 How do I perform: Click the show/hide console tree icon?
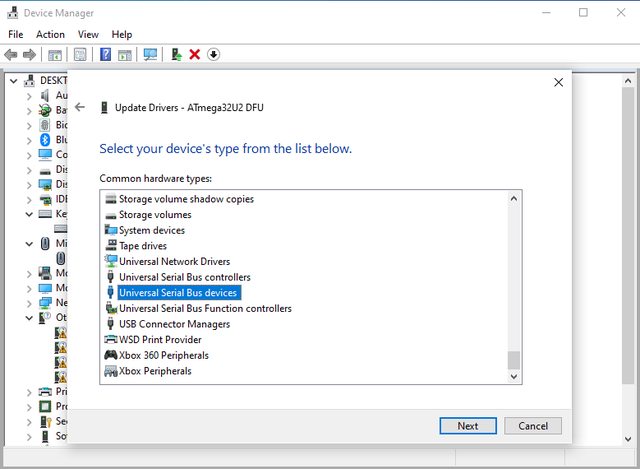[55, 54]
